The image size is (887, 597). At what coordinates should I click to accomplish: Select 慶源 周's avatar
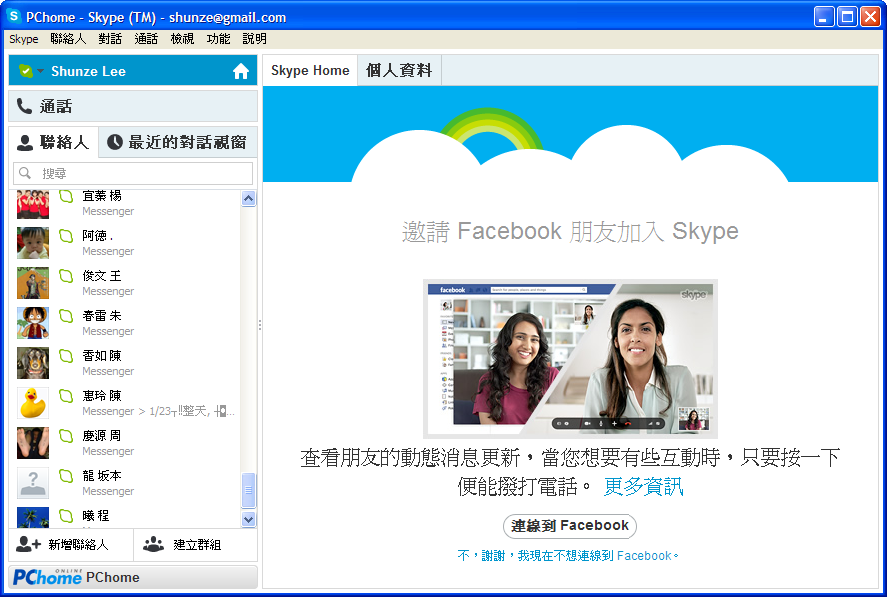(x=33, y=443)
